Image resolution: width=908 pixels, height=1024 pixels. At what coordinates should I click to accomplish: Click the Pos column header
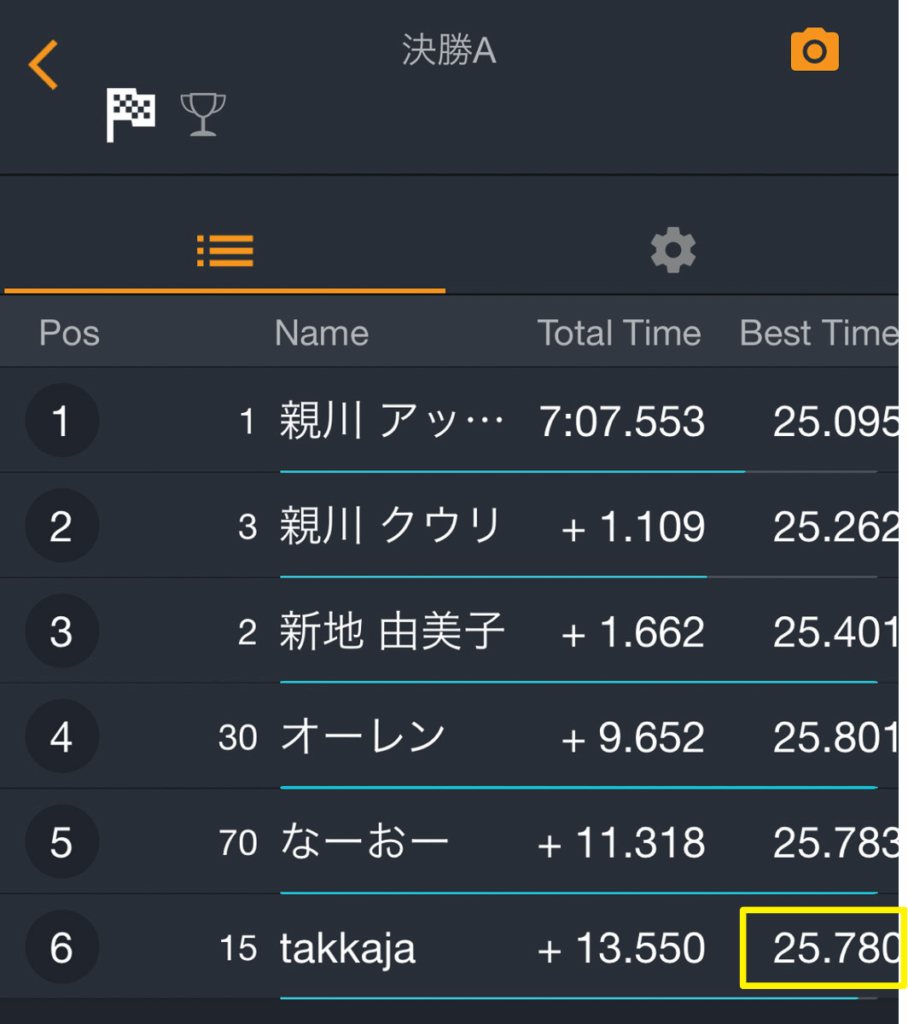[x=69, y=333]
